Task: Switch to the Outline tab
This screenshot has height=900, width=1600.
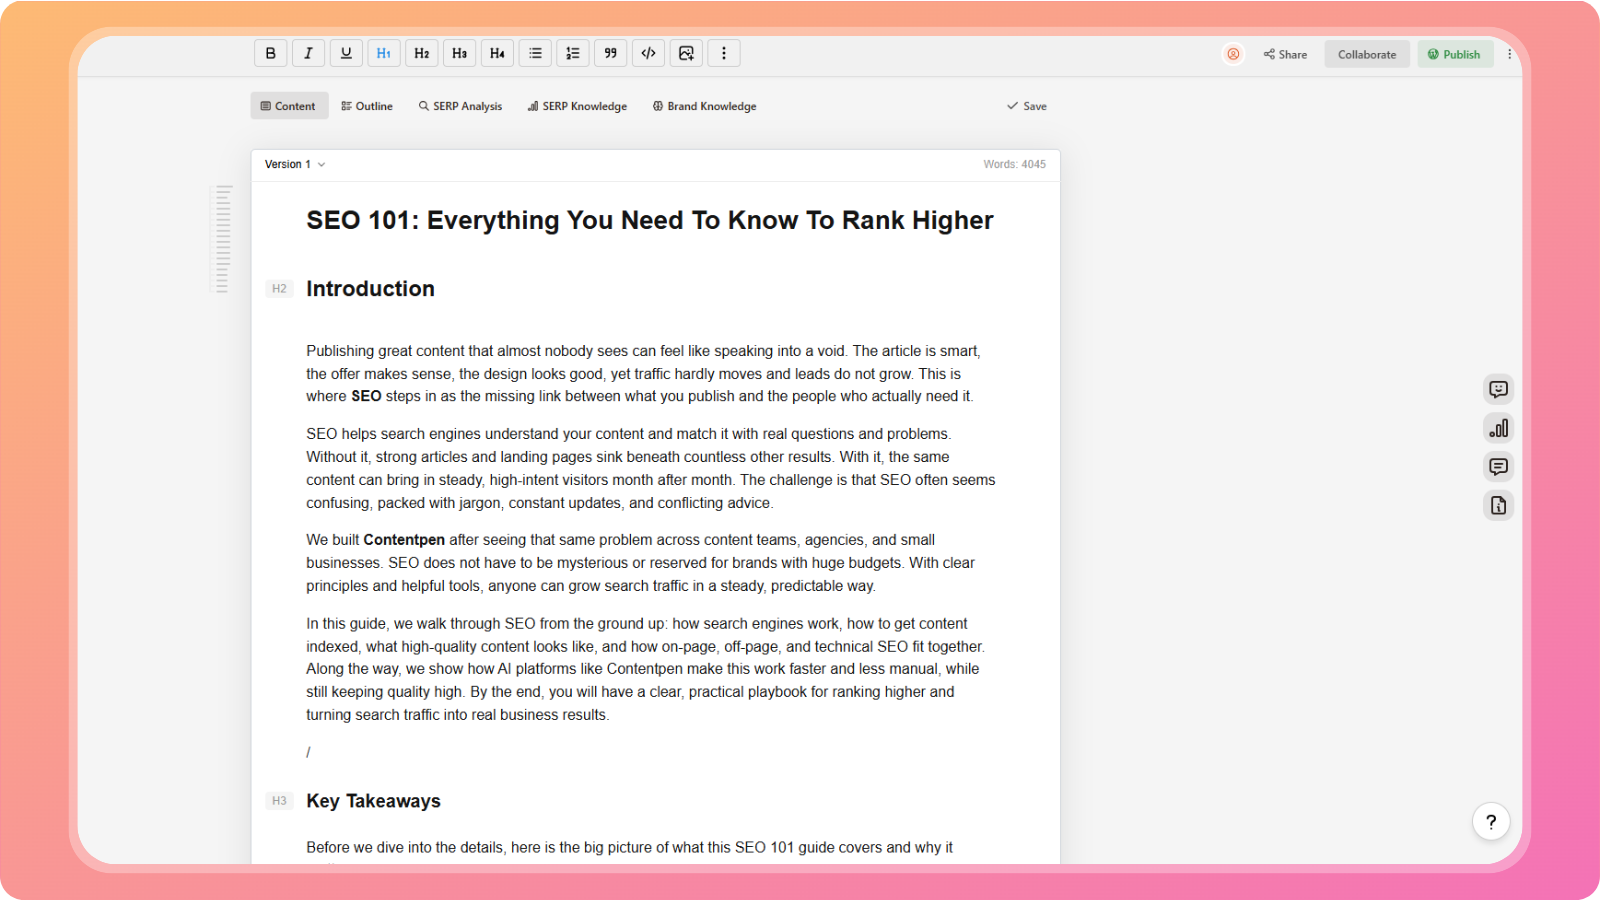Action: tap(367, 106)
